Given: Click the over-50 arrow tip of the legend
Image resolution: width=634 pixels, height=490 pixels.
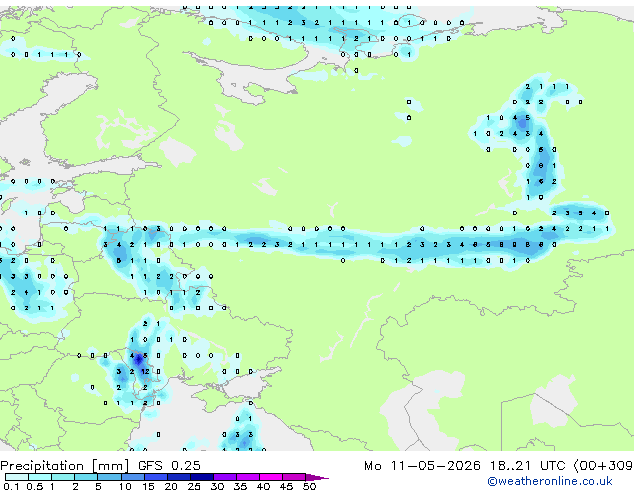Looking at the screenshot, I should tap(317, 477).
